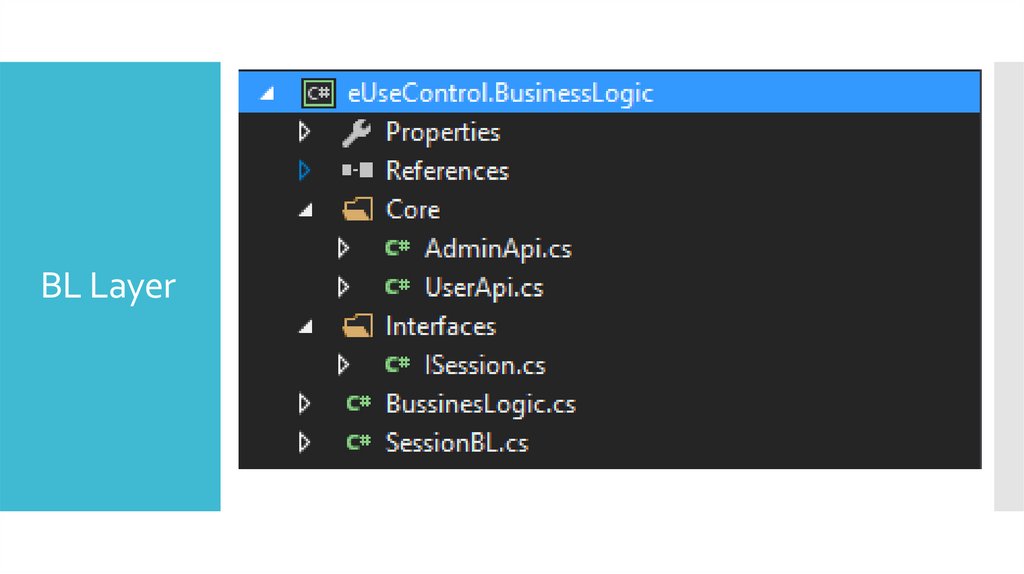Click the Interfaces folder icon
The height and width of the screenshot is (574, 1024).
[x=356, y=326]
